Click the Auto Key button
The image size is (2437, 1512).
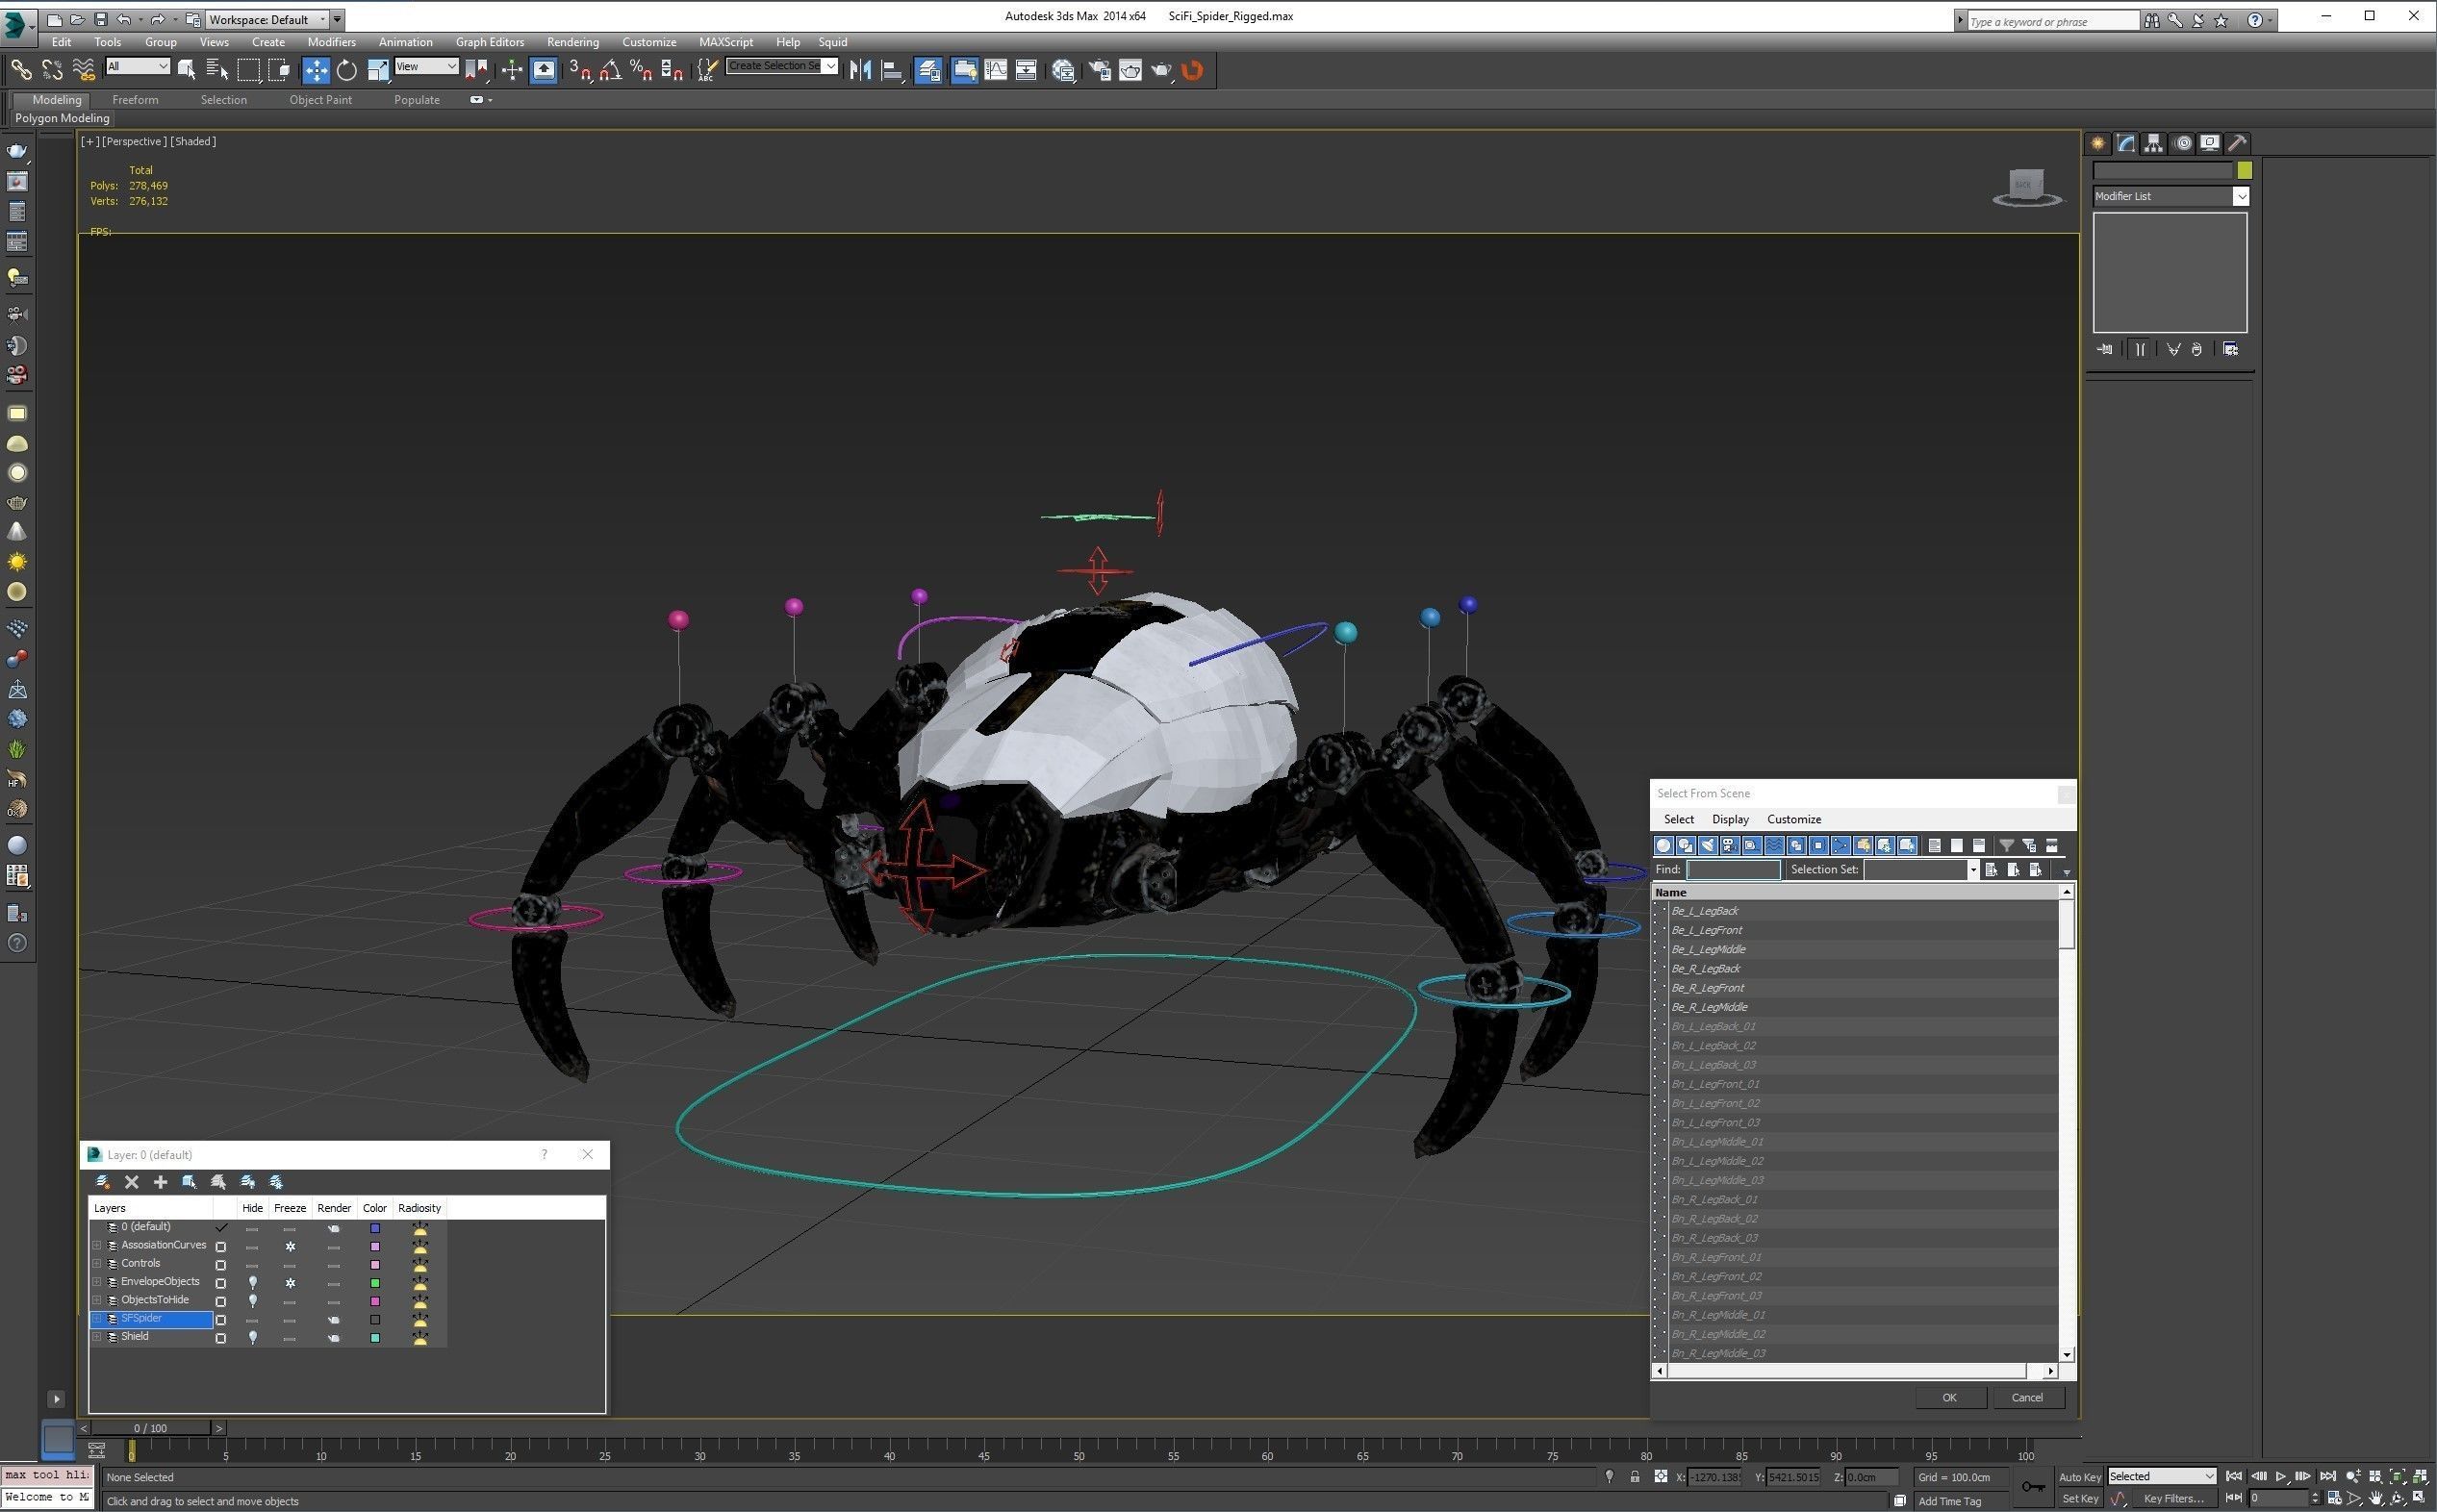tap(2080, 1477)
